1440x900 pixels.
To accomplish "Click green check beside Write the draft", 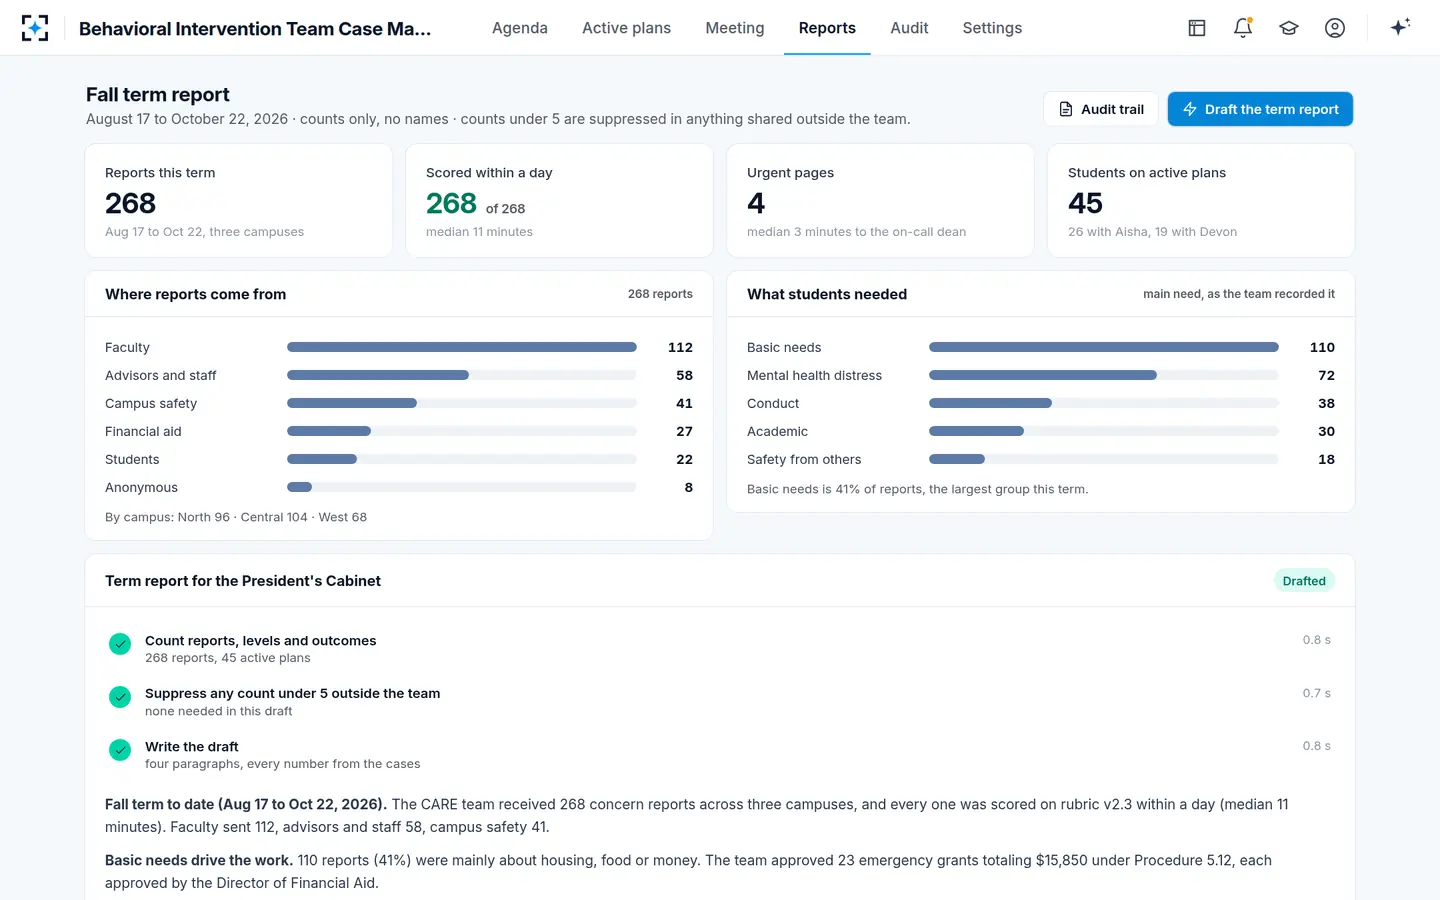I will pyautogui.click(x=120, y=750).
